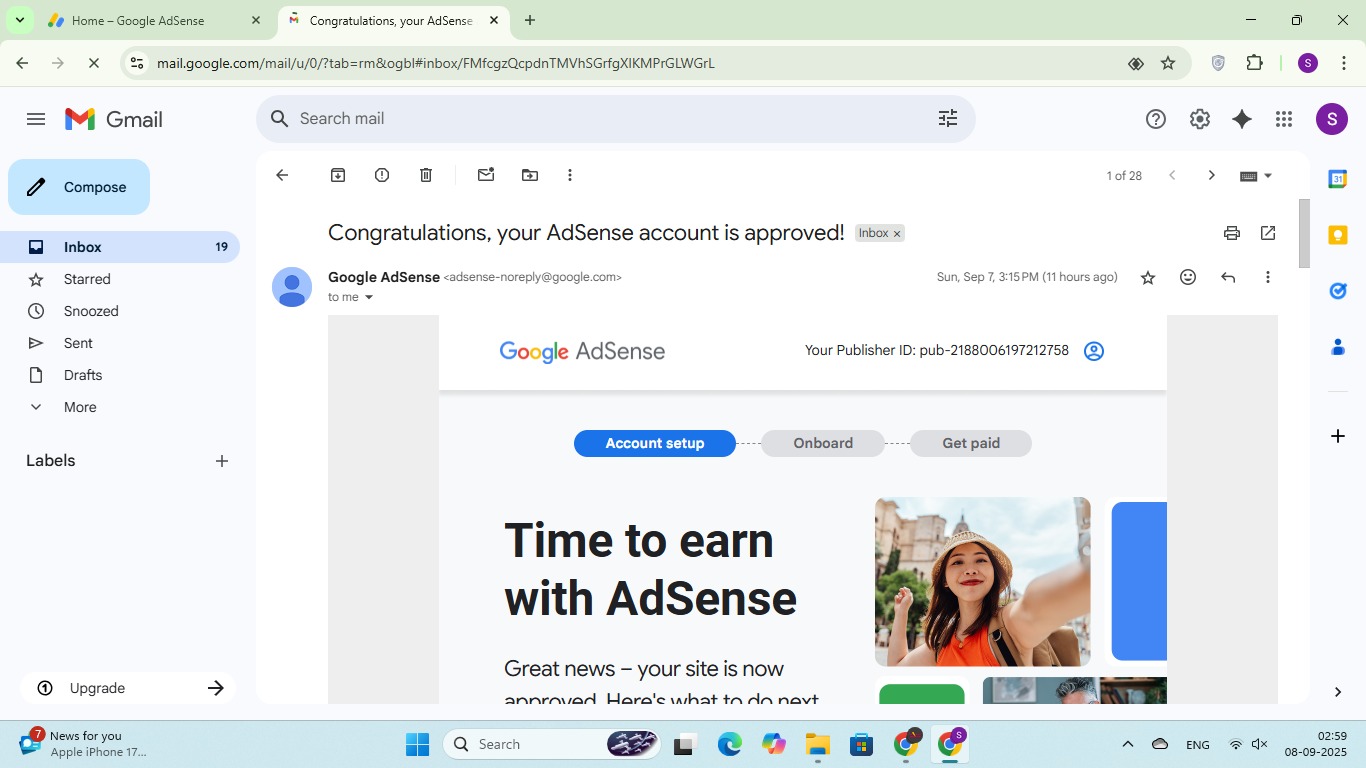Delete the email with the trash icon
This screenshot has height=768, width=1366.
click(426, 175)
